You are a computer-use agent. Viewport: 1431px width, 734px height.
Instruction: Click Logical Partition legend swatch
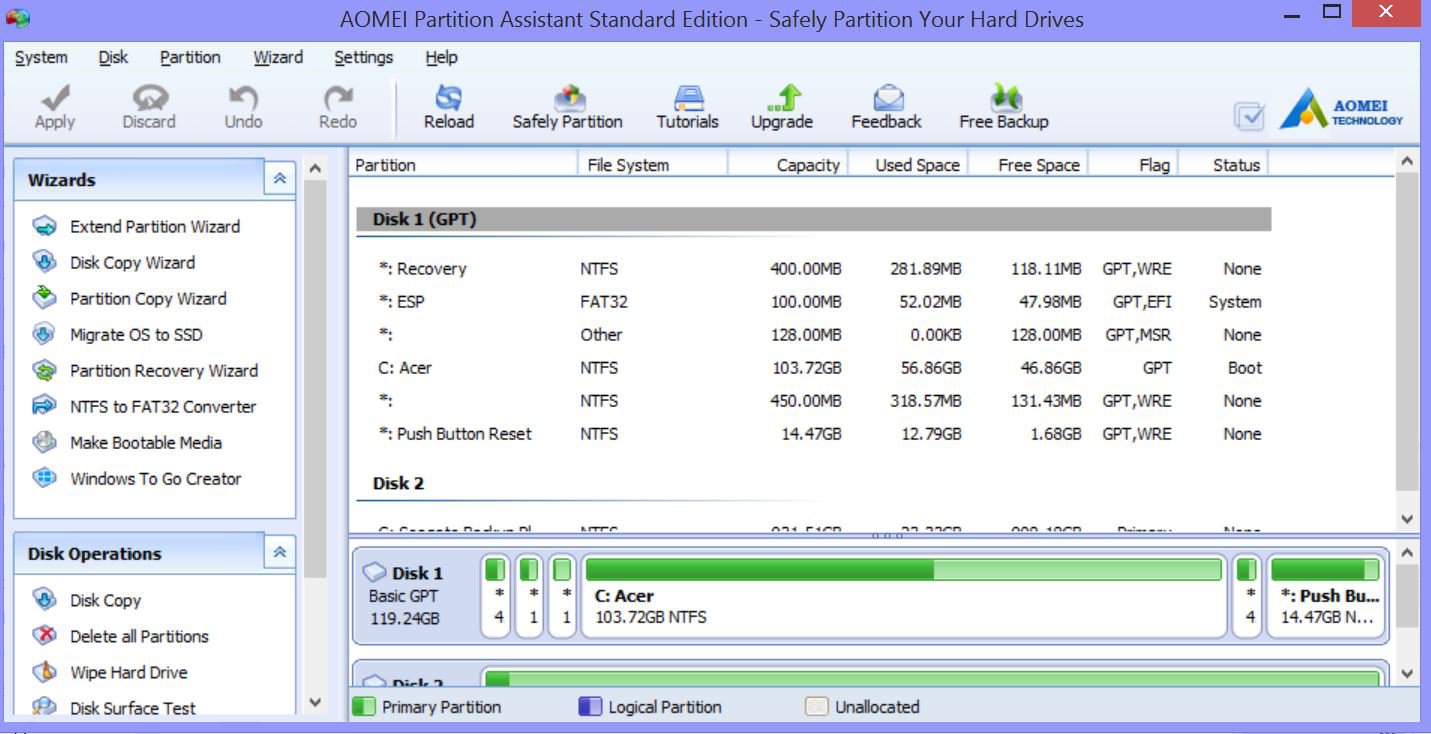[591, 707]
